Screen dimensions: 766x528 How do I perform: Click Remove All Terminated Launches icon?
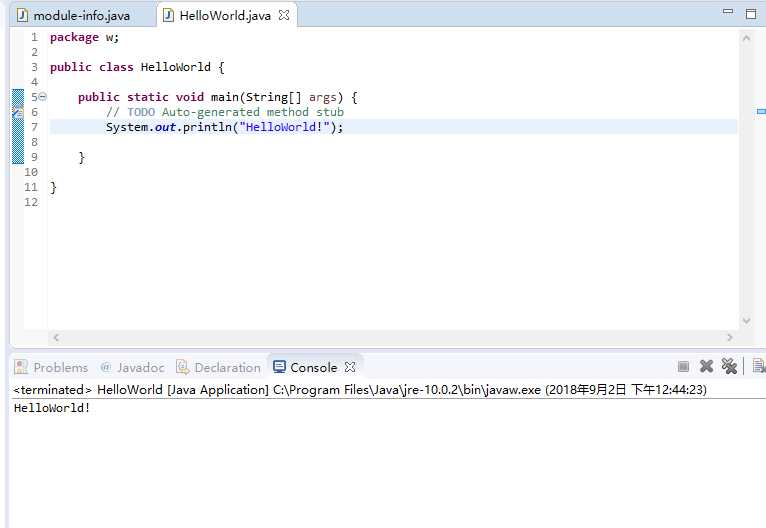[729, 366]
